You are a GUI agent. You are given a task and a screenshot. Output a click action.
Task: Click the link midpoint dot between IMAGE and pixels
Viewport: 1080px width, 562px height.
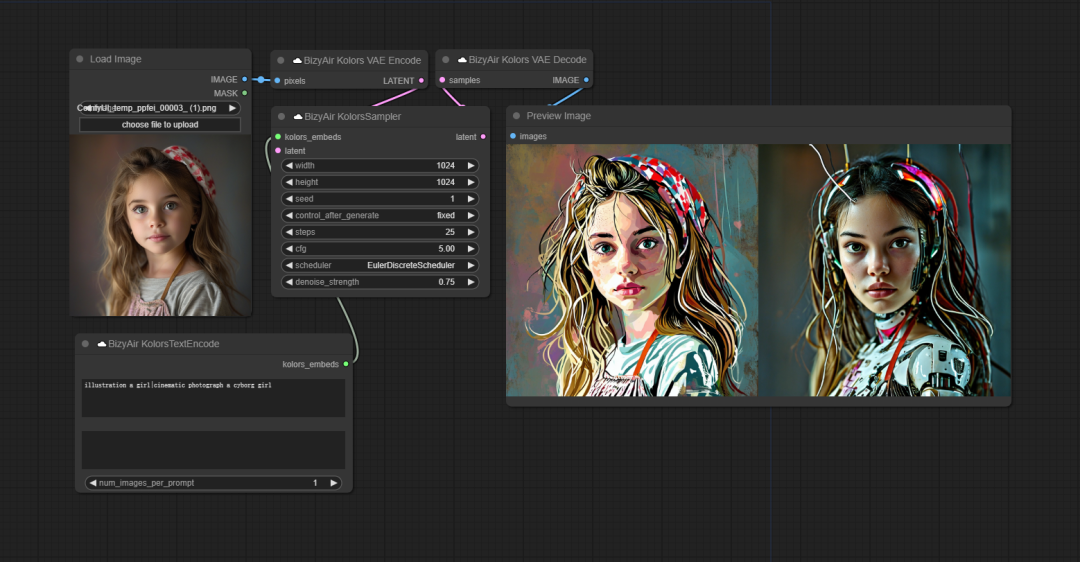coord(260,80)
